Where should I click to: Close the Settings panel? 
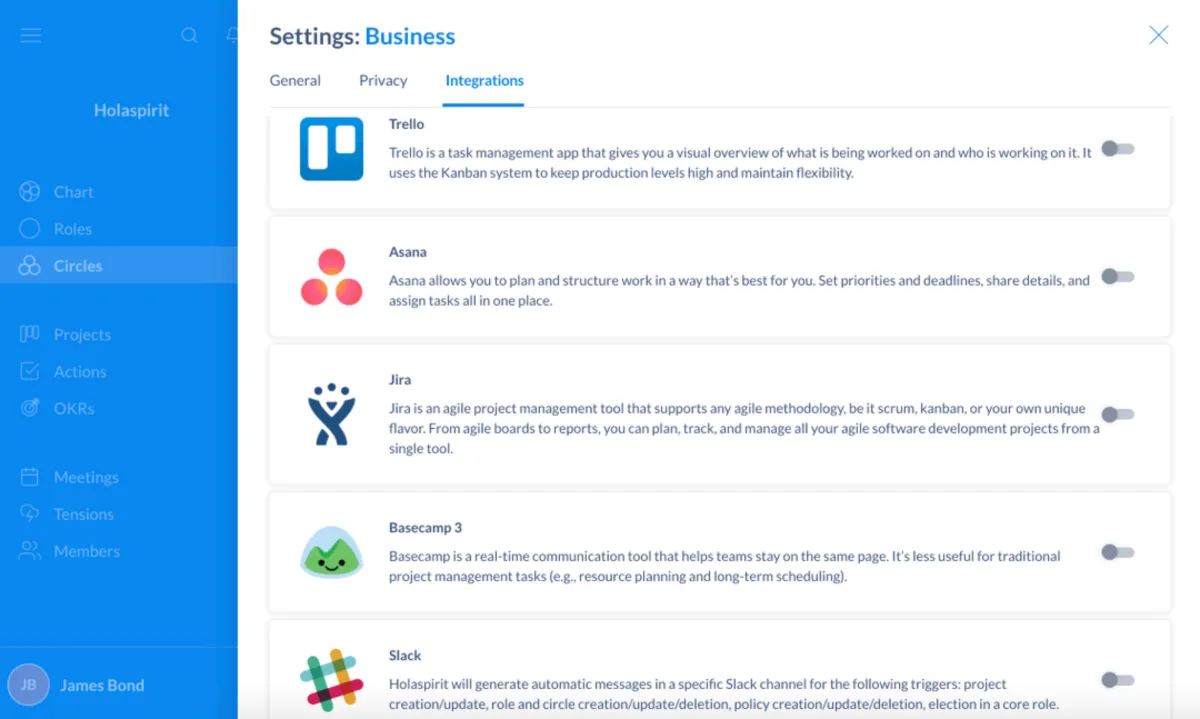click(x=1158, y=36)
